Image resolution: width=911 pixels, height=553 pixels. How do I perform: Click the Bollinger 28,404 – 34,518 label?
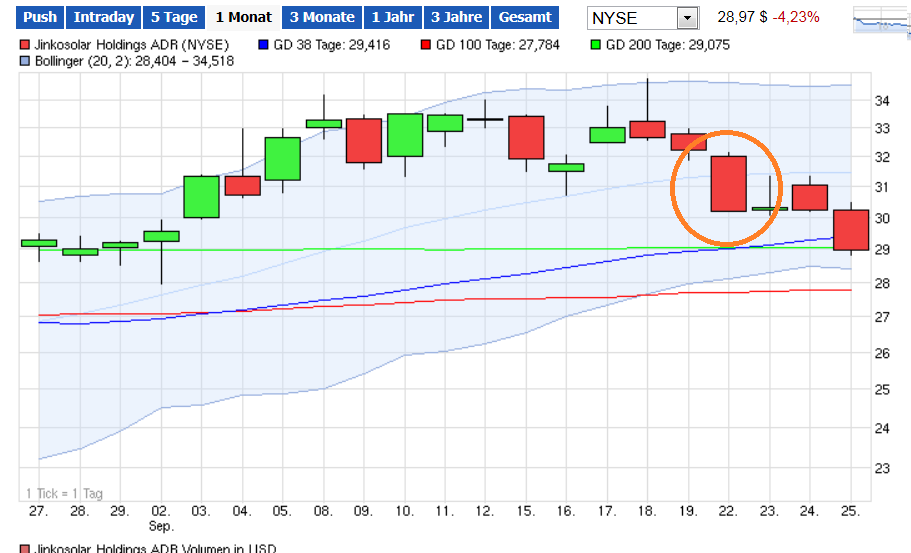(x=134, y=61)
